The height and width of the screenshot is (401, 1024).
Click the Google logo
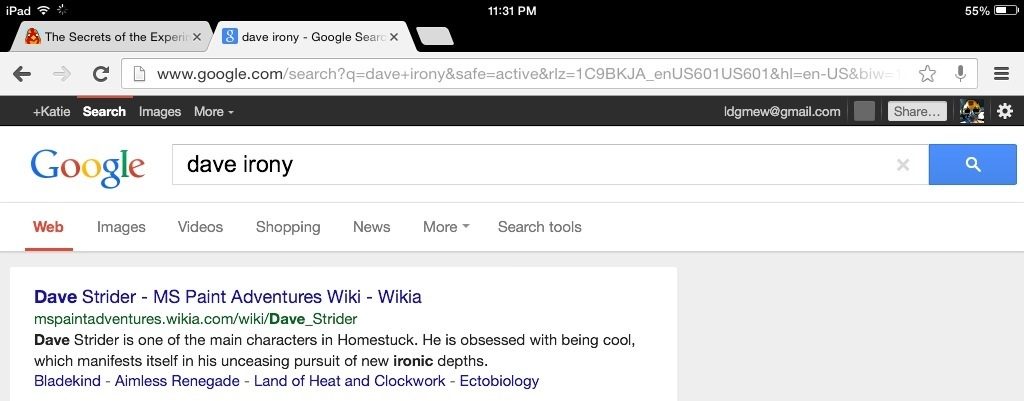88,167
